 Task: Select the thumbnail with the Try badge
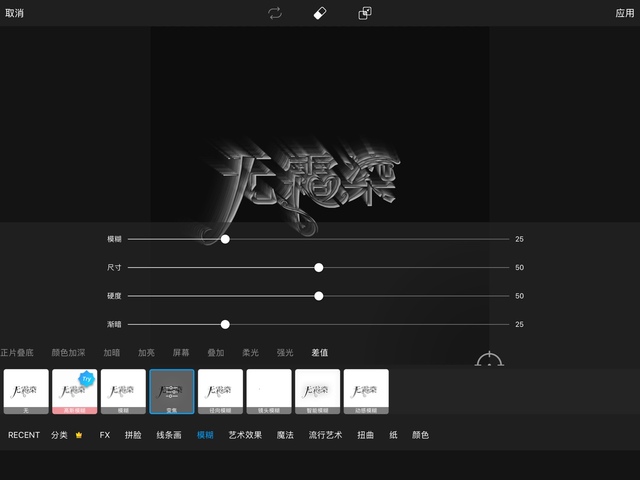75,391
